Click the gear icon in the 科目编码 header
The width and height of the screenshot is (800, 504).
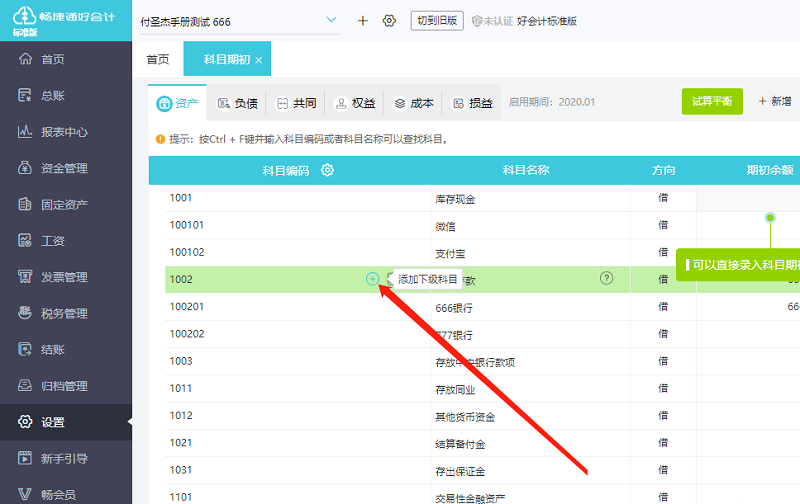coord(328,170)
